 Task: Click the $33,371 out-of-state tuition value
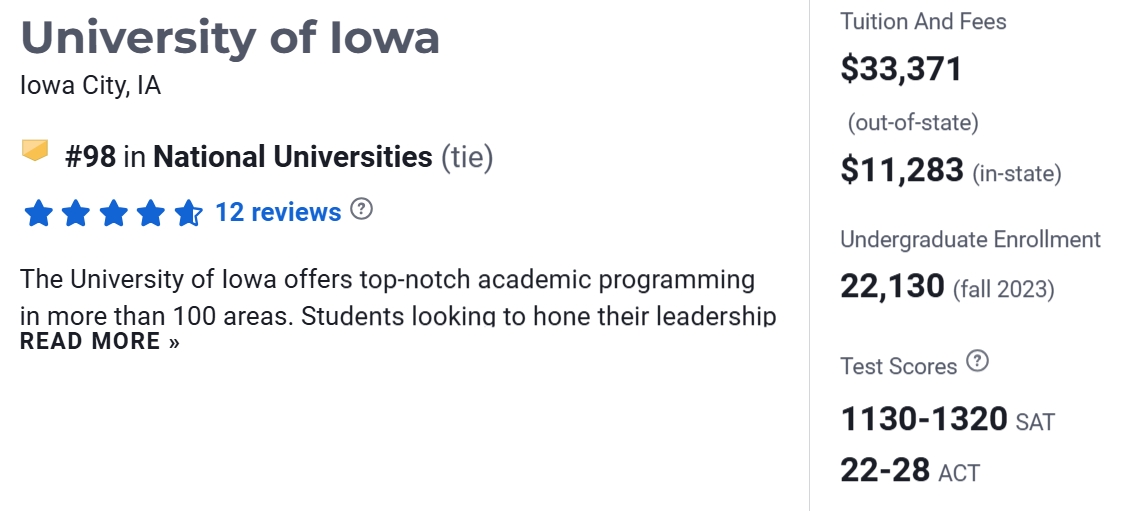[901, 69]
